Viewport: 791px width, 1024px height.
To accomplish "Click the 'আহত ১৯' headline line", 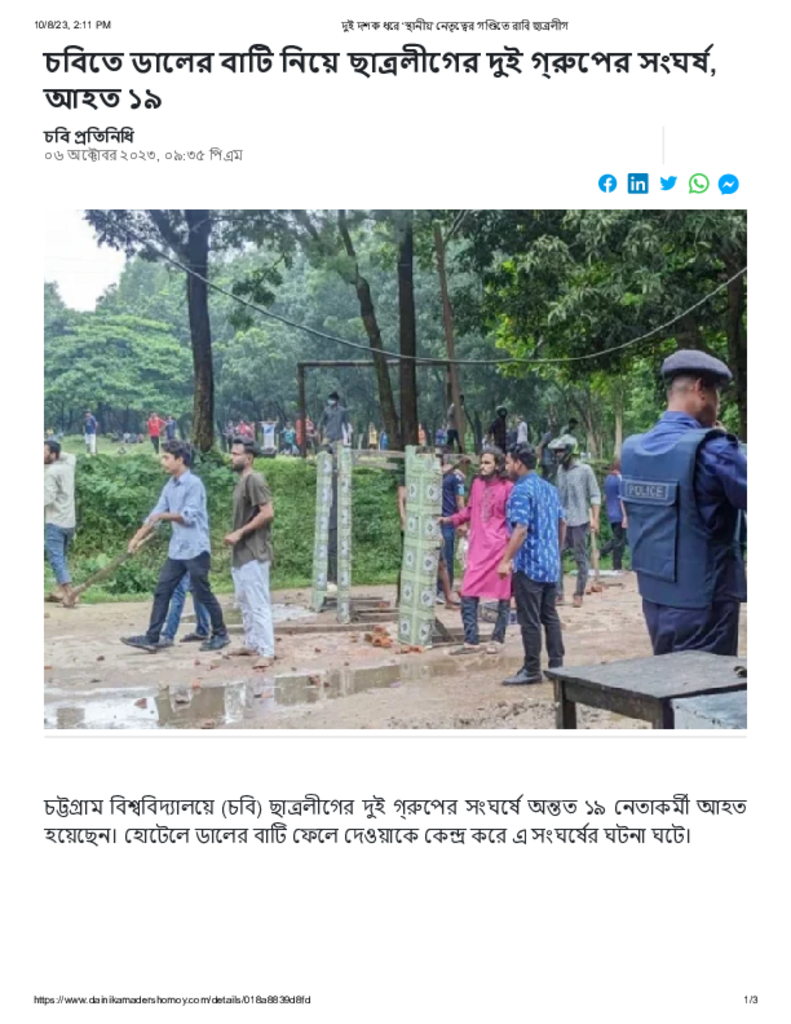I will click(103, 99).
